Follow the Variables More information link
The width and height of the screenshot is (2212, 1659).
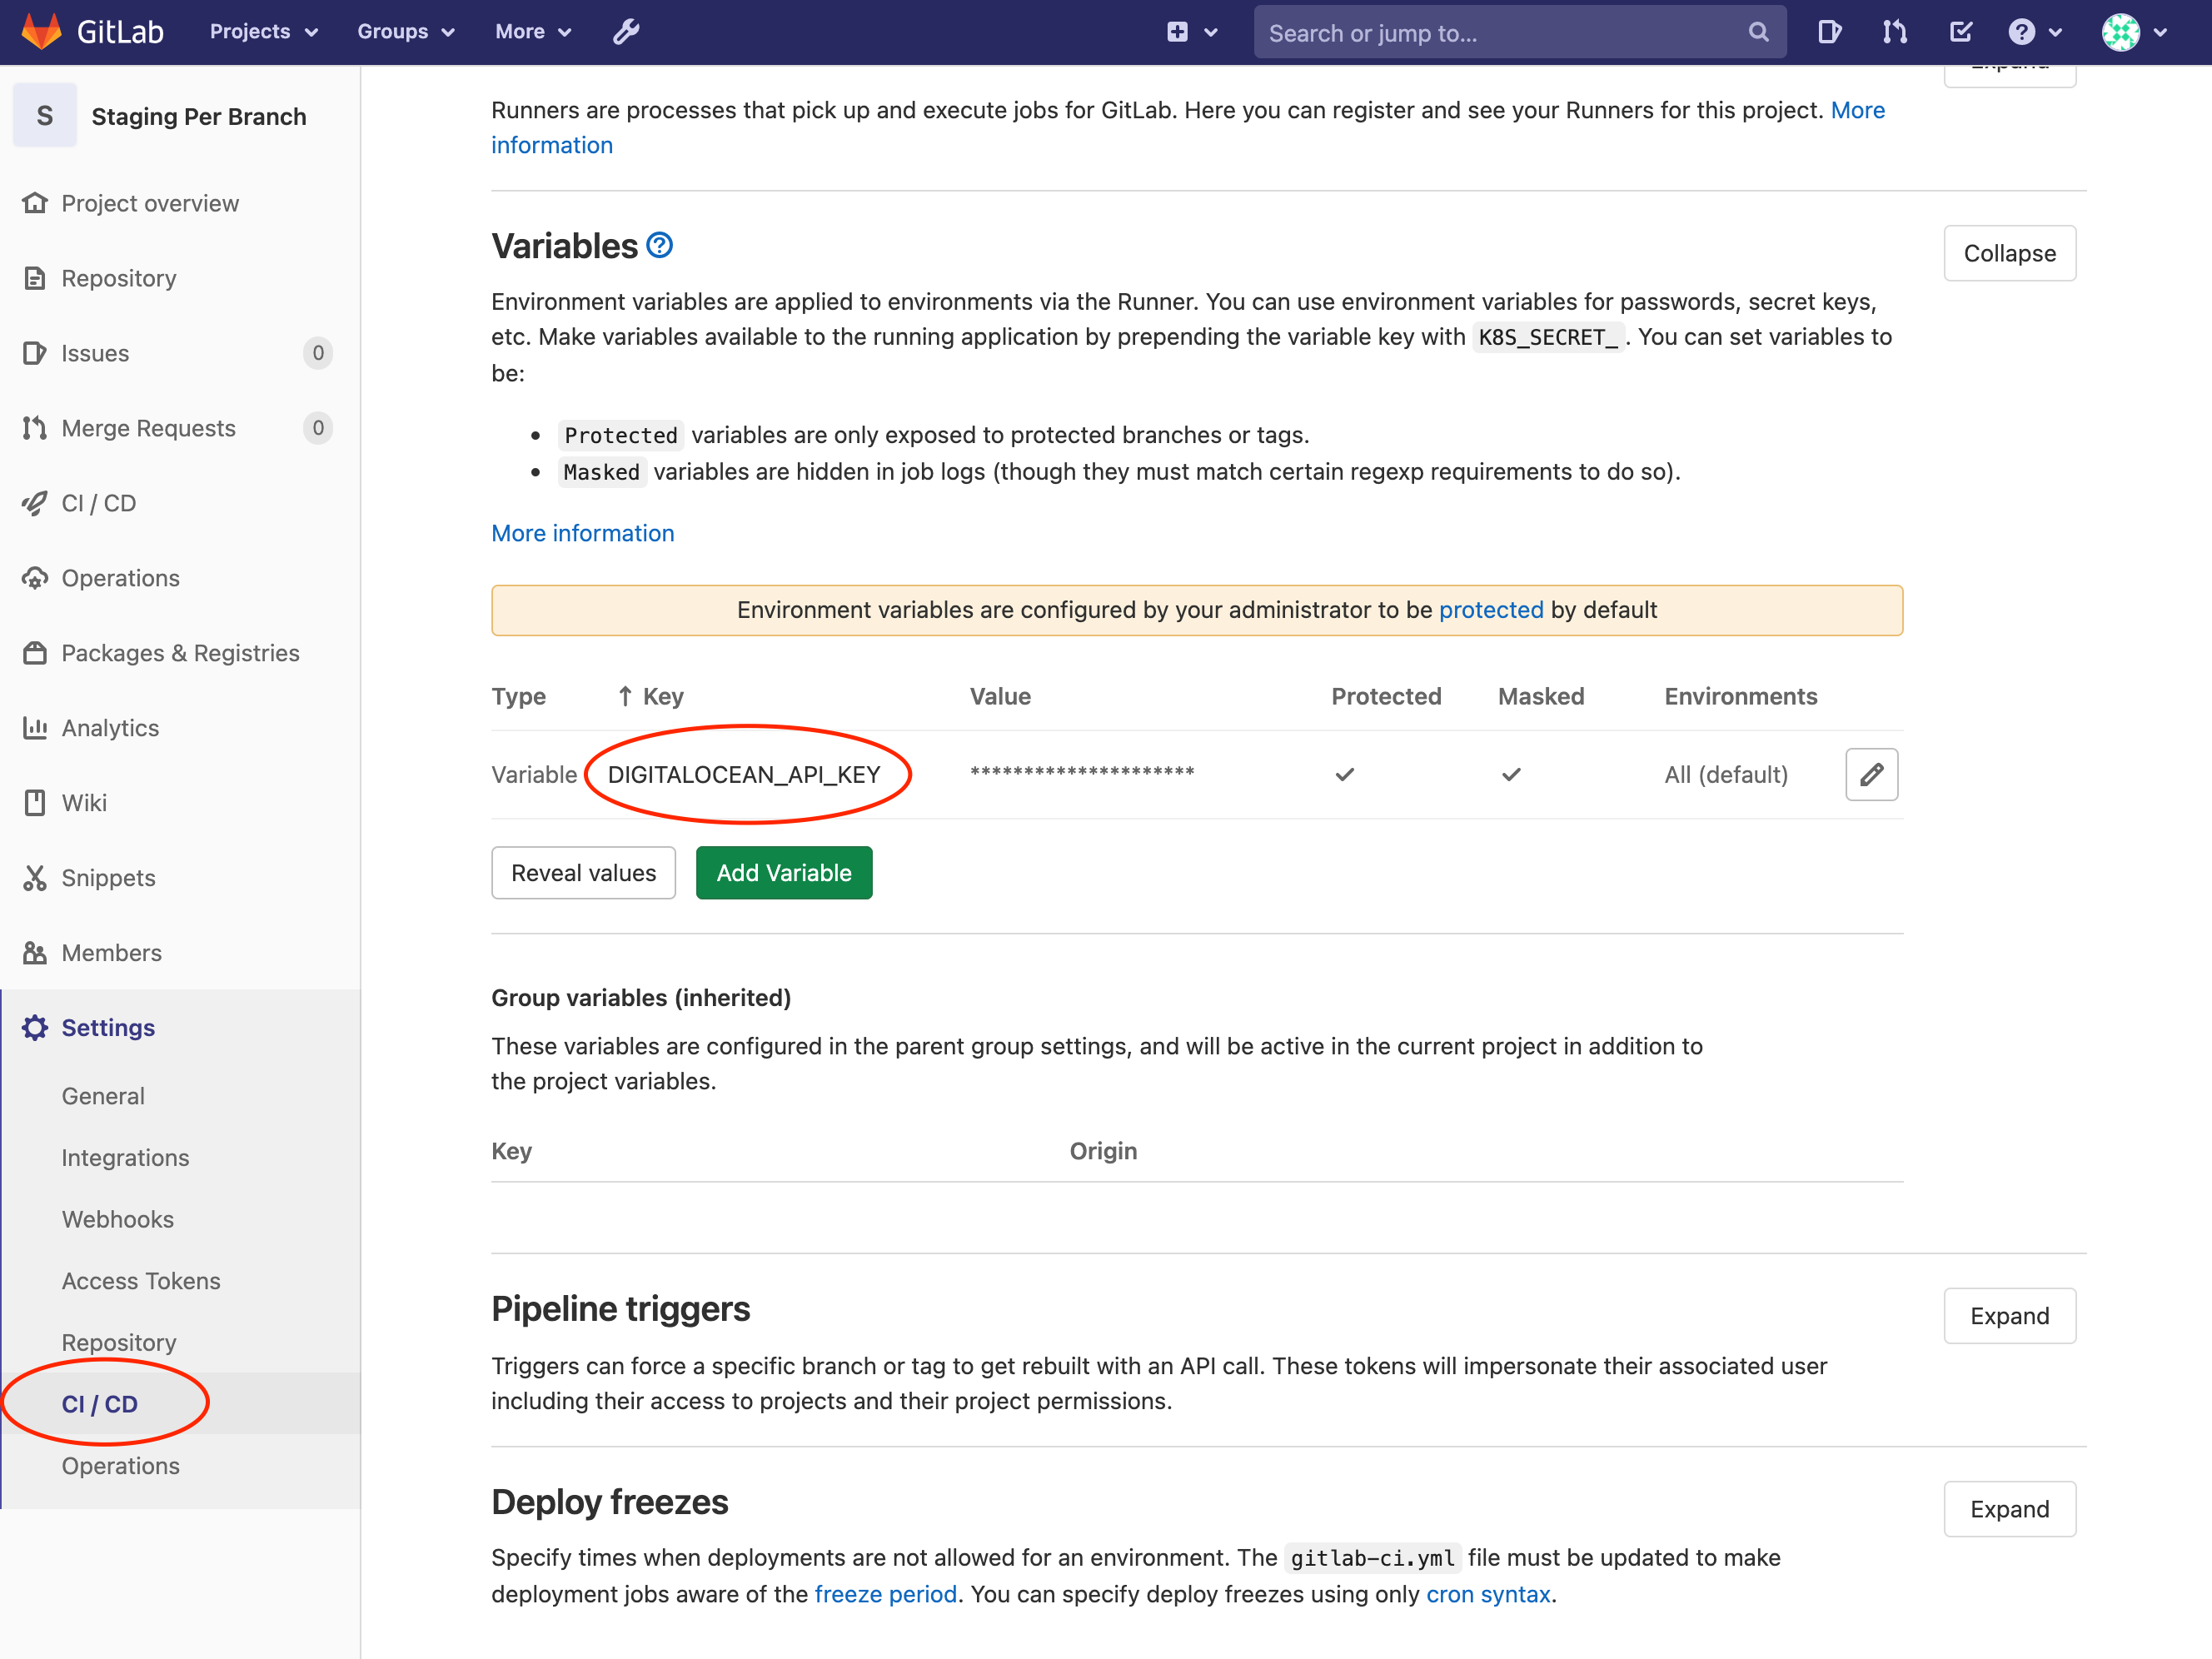click(x=583, y=533)
